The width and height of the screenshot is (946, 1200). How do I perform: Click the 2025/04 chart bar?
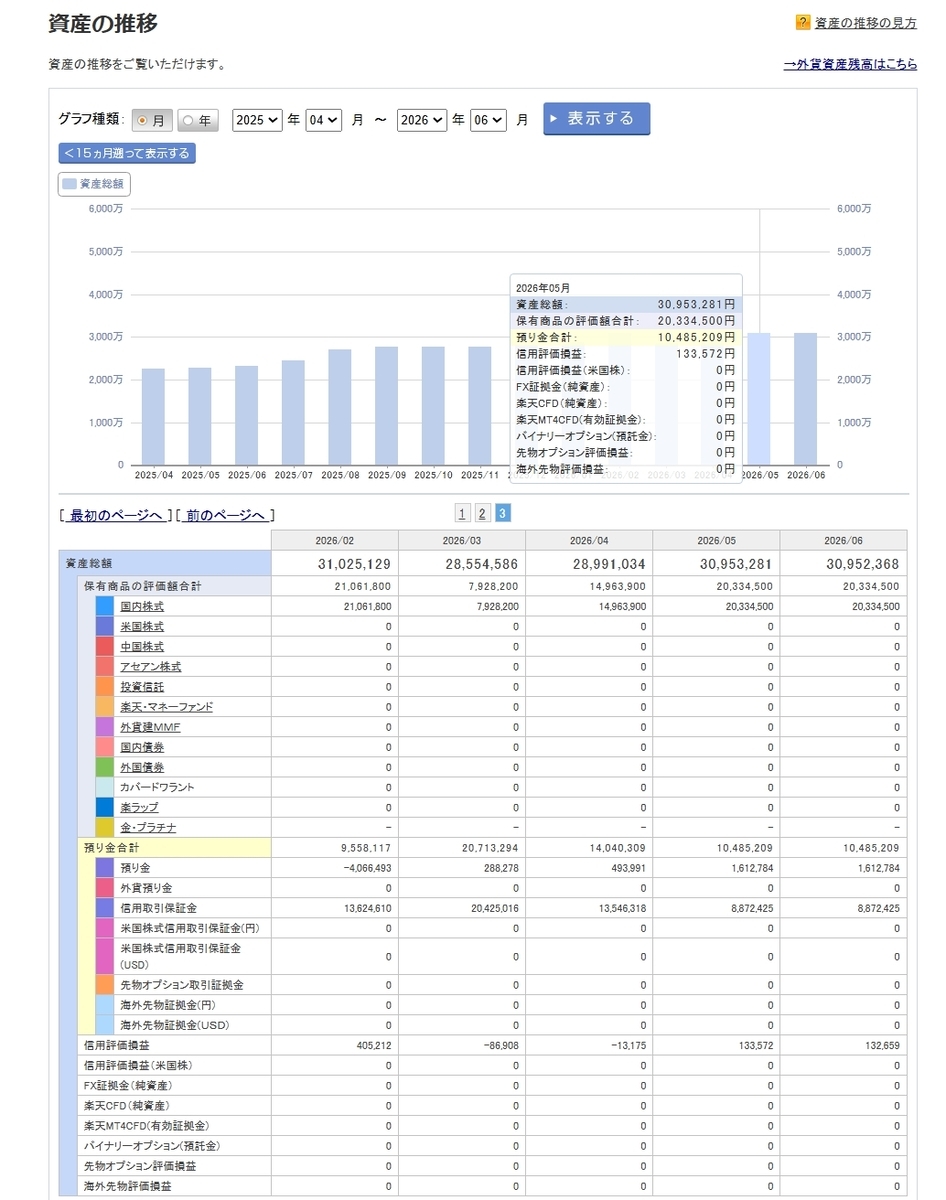(153, 417)
